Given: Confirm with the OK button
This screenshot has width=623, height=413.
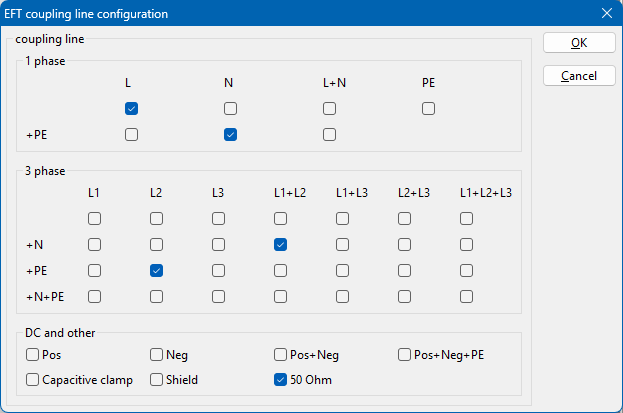Looking at the screenshot, I should click(578, 43).
